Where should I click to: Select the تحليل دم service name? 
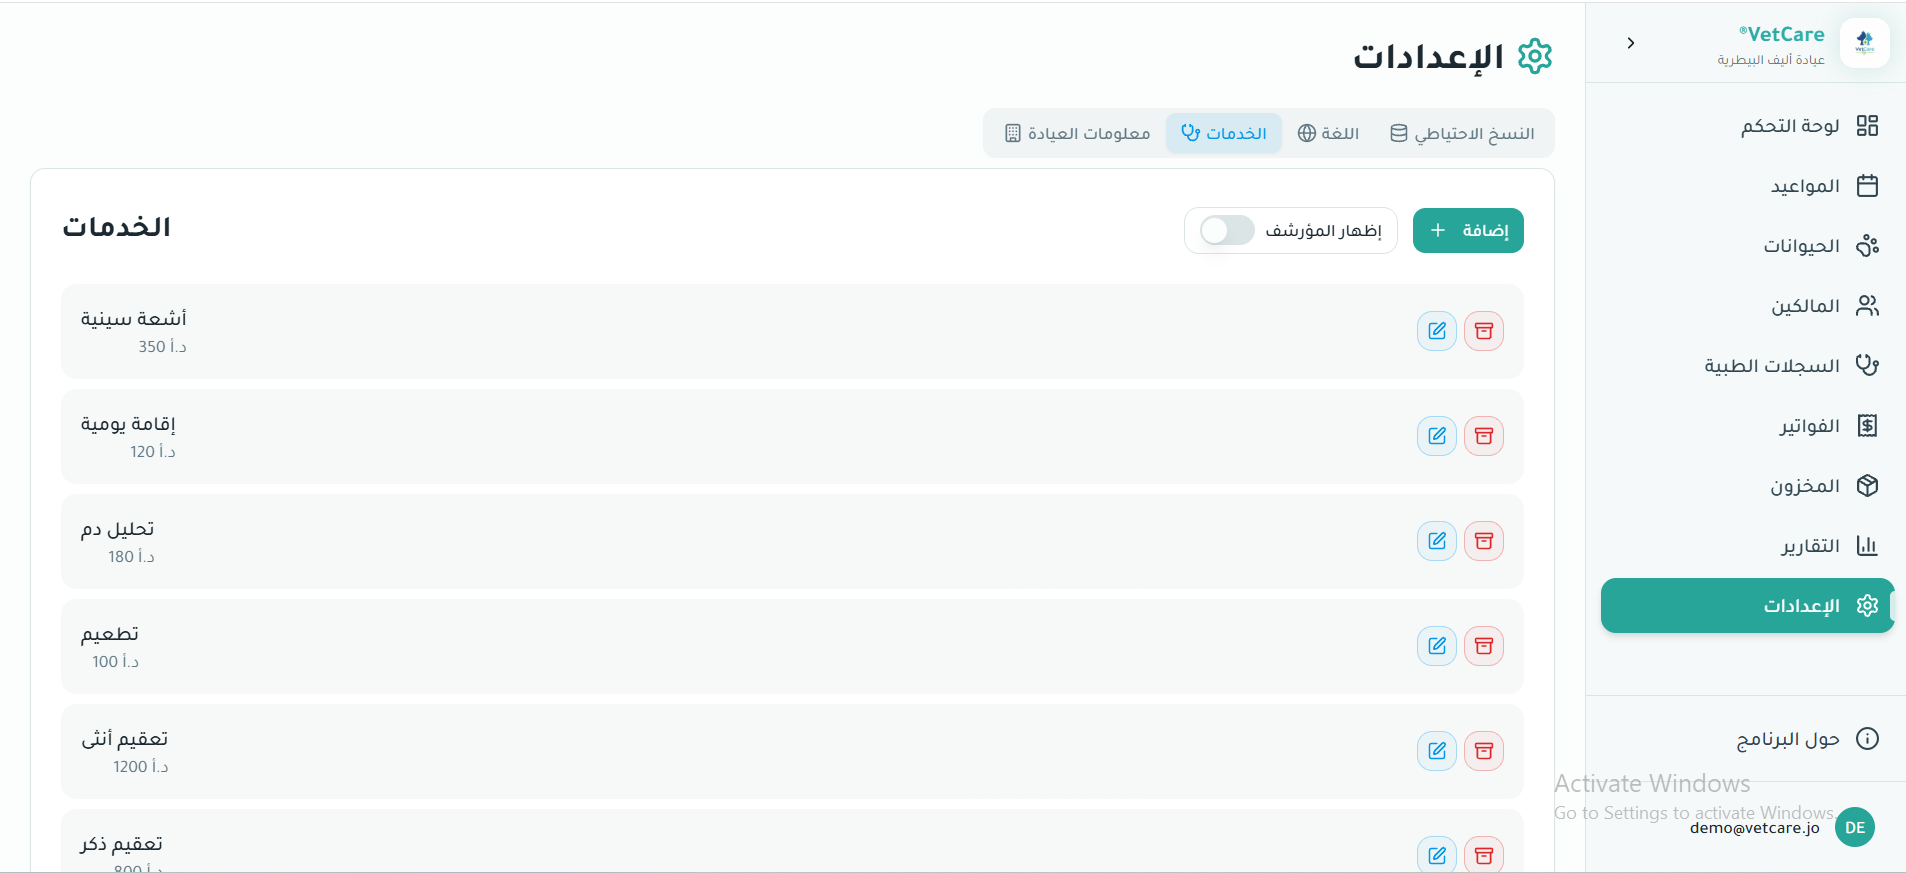[118, 529]
